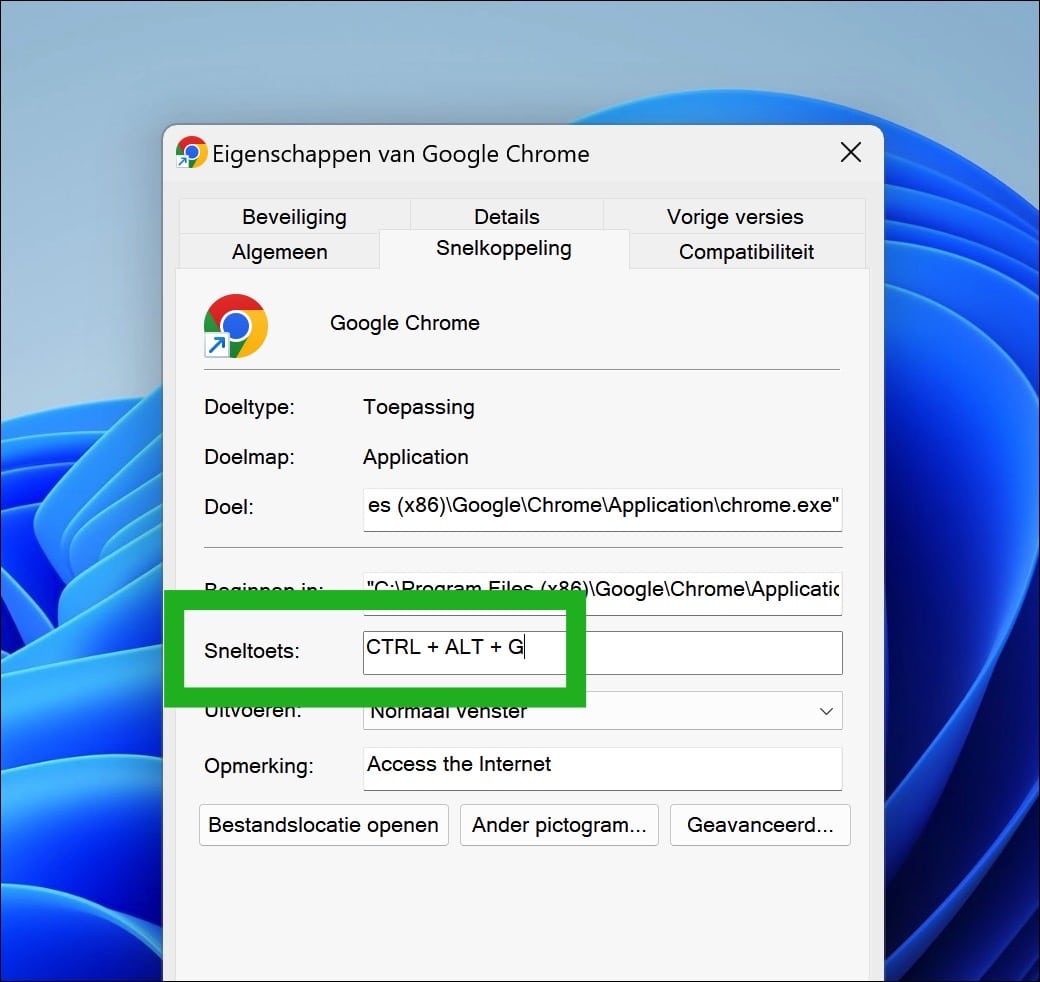1040x982 pixels.
Task: Open the Uitvoeren window mode dropdown
Action: pyautogui.click(x=600, y=710)
